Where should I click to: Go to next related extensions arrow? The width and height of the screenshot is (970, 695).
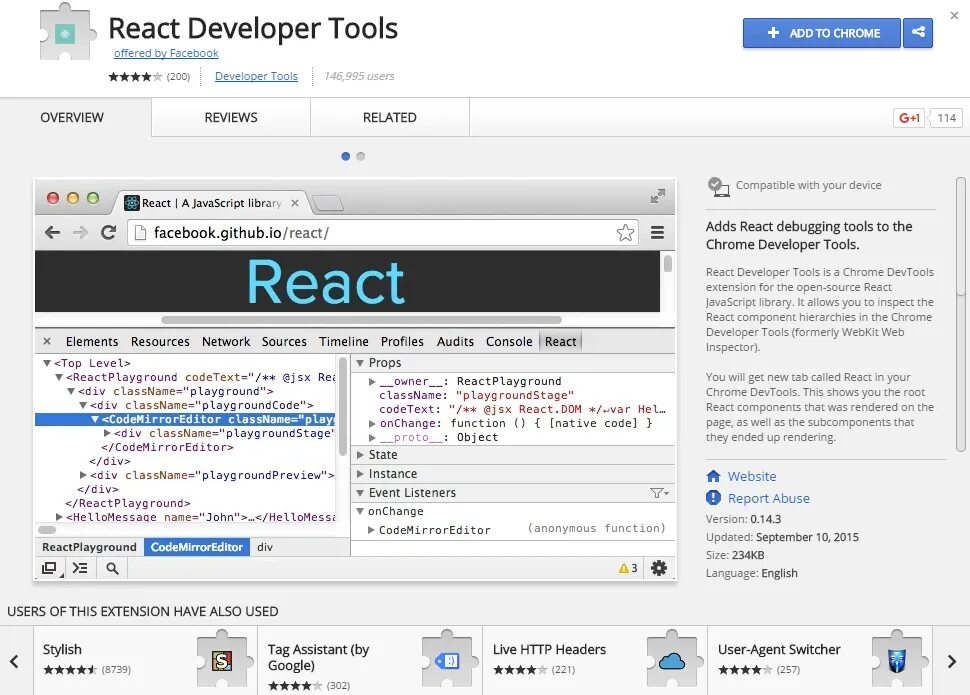pyautogui.click(x=951, y=662)
